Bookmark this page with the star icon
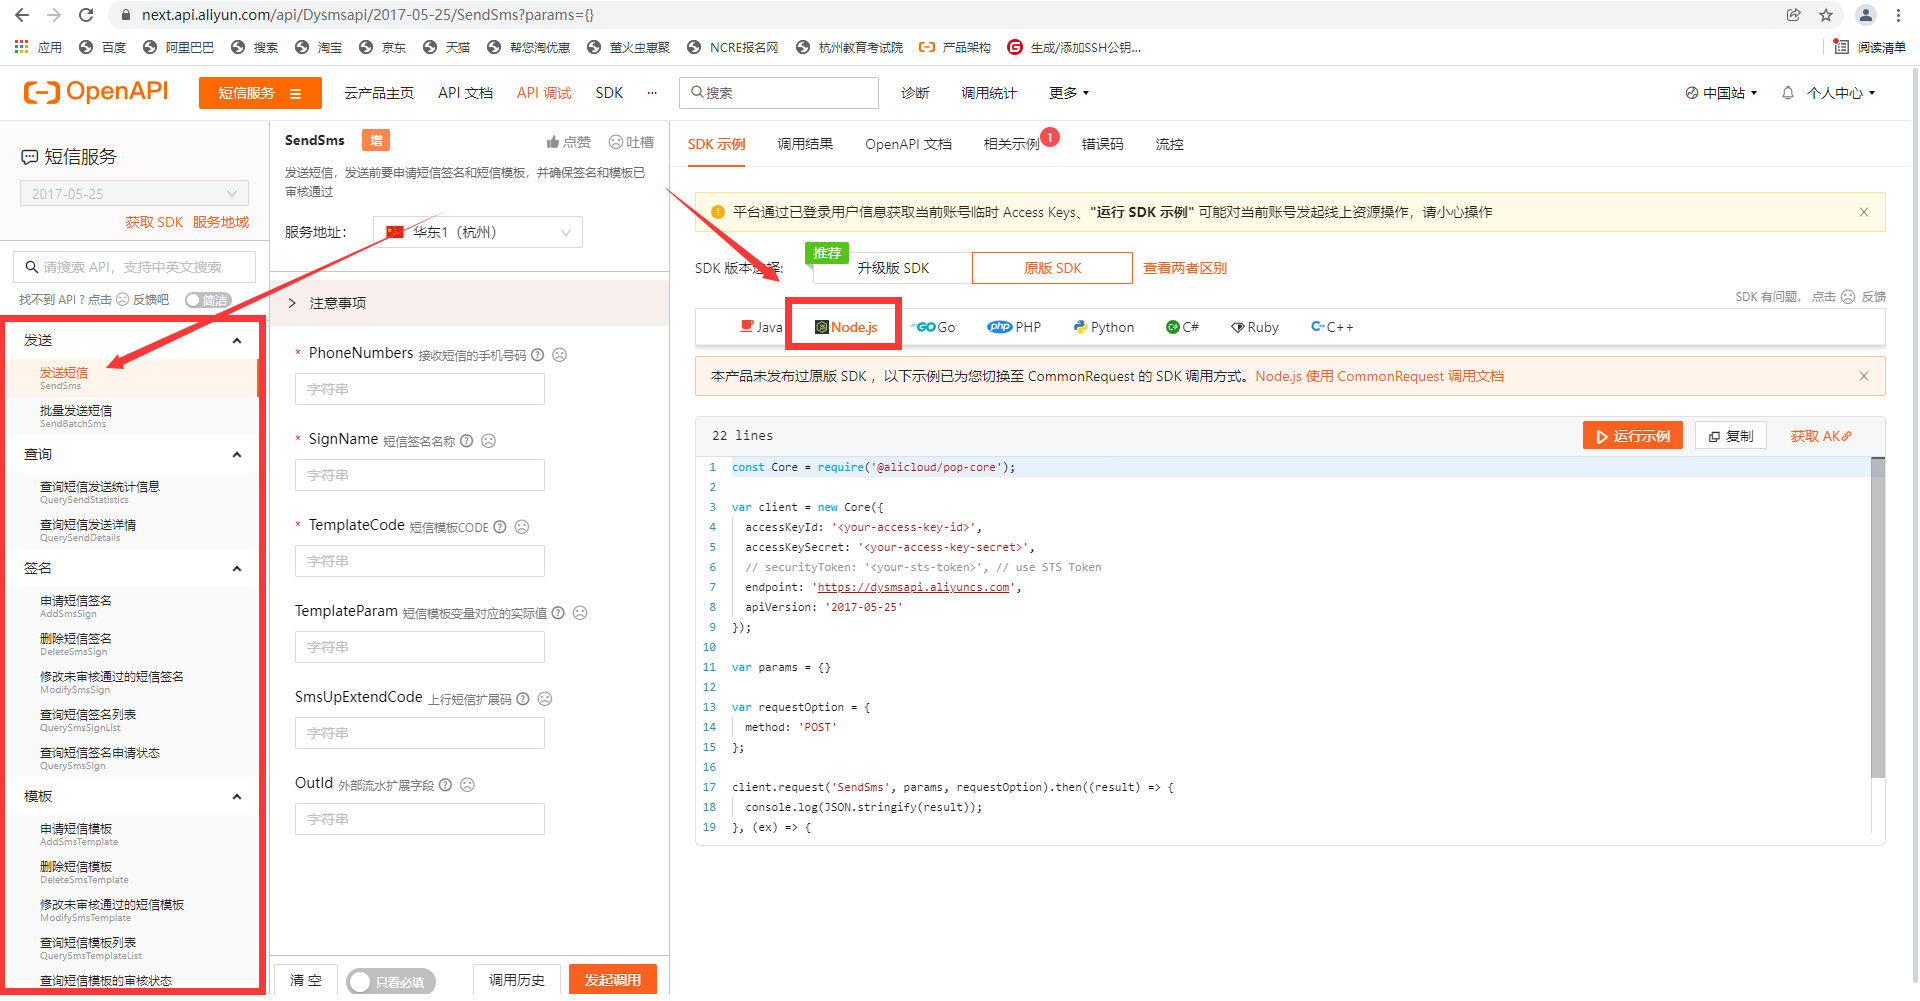 (1826, 15)
